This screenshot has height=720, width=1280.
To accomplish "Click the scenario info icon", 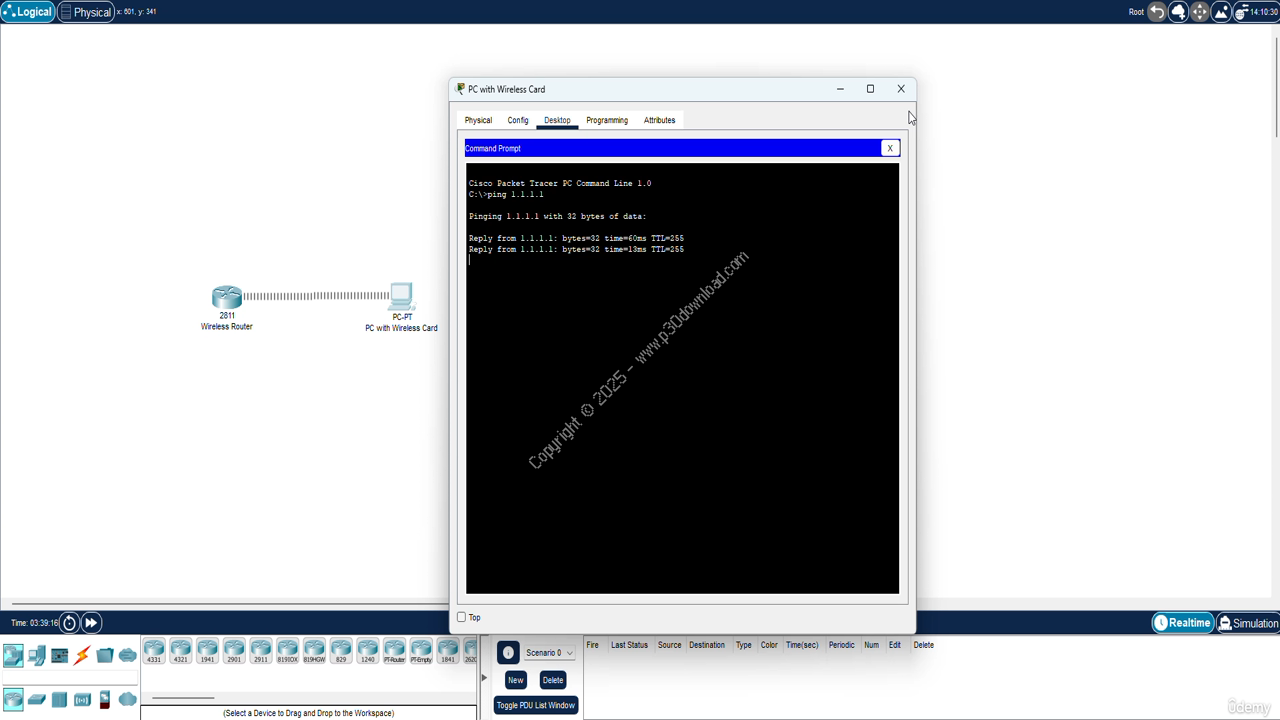I will 508,653.
